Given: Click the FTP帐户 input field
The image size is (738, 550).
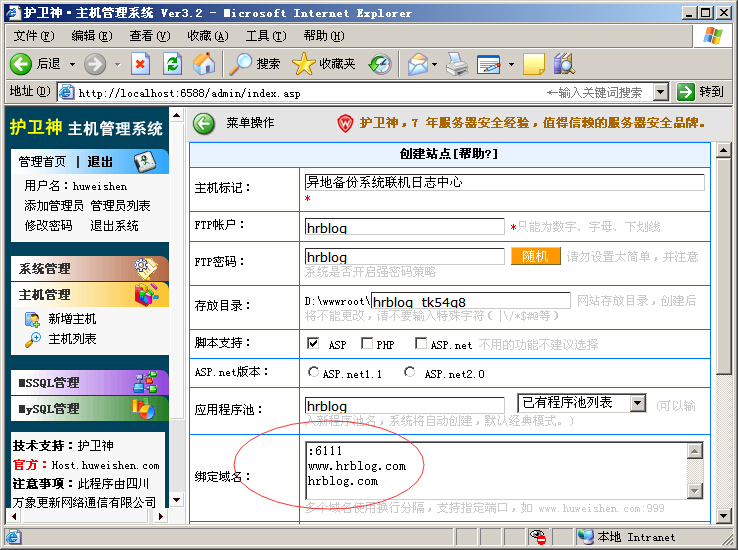Looking at the screenshot, I should point(404,227).
